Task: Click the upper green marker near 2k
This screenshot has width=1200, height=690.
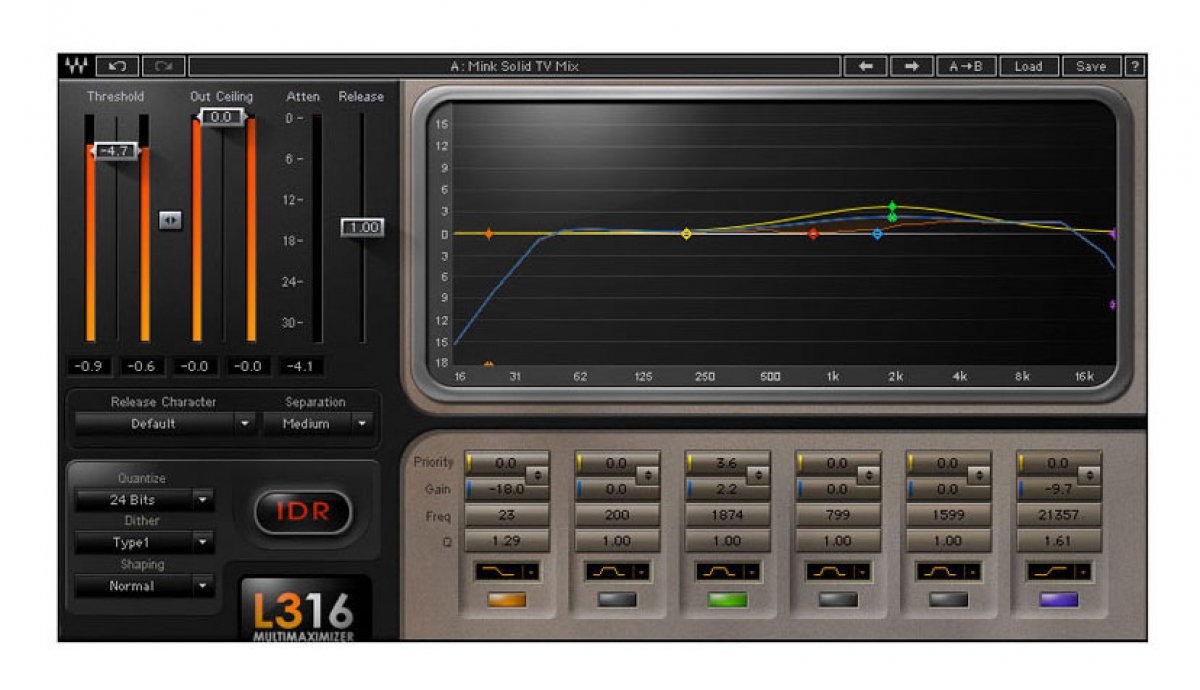Action: (x=892, y=206)
